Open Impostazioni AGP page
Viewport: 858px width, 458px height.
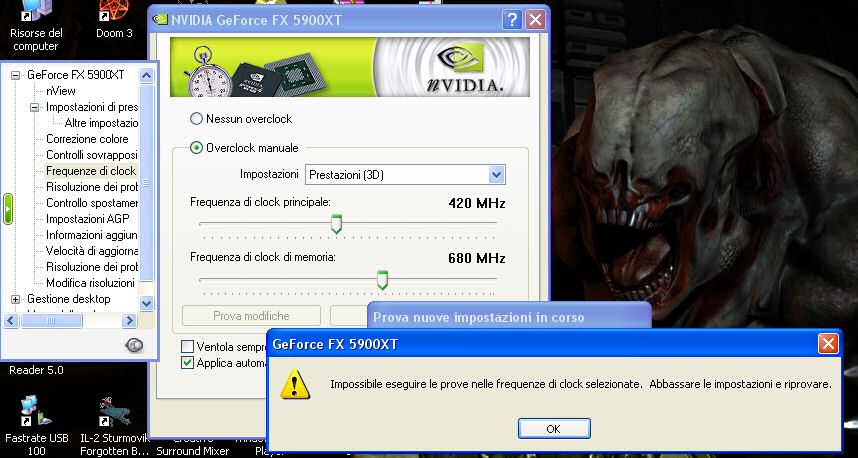pyautogui.click(x=88, y=219)
